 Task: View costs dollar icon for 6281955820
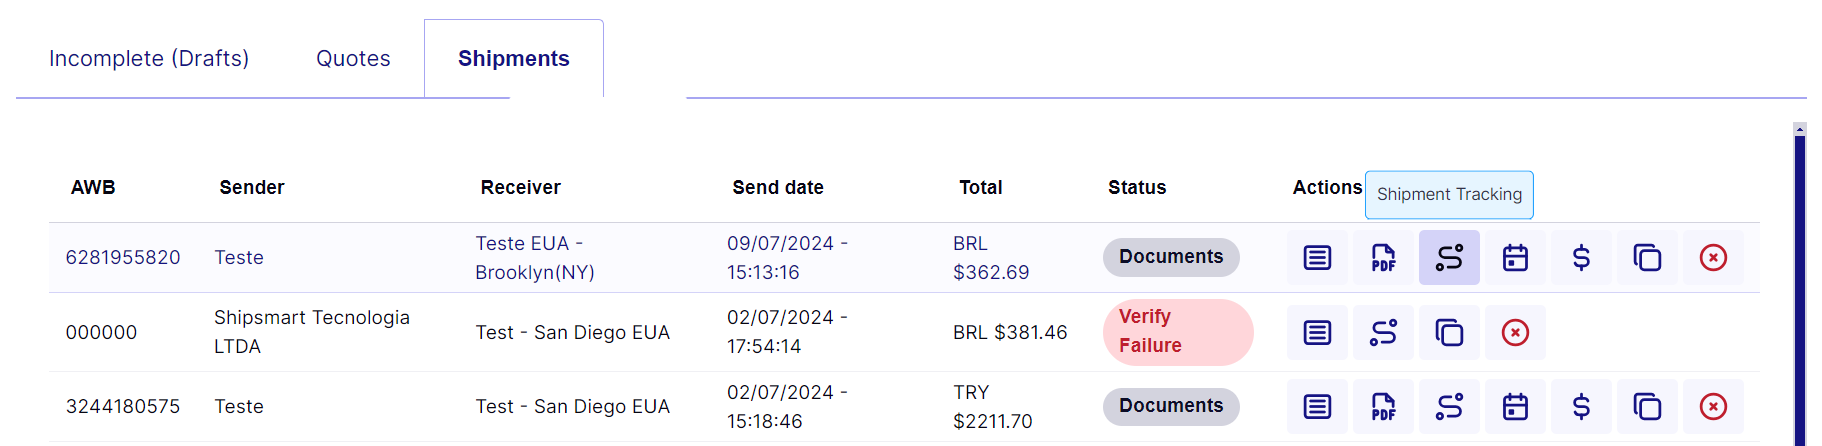tap(1581, 258)
